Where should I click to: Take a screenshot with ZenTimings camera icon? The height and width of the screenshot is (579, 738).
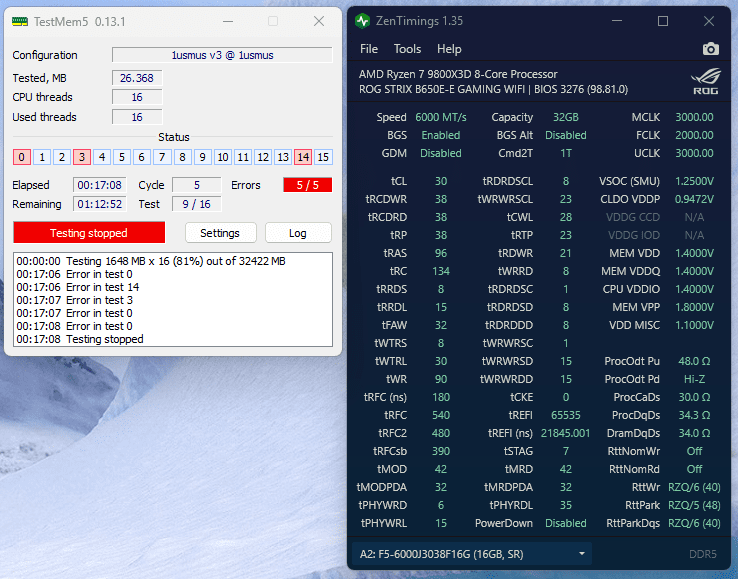point(710,49)
